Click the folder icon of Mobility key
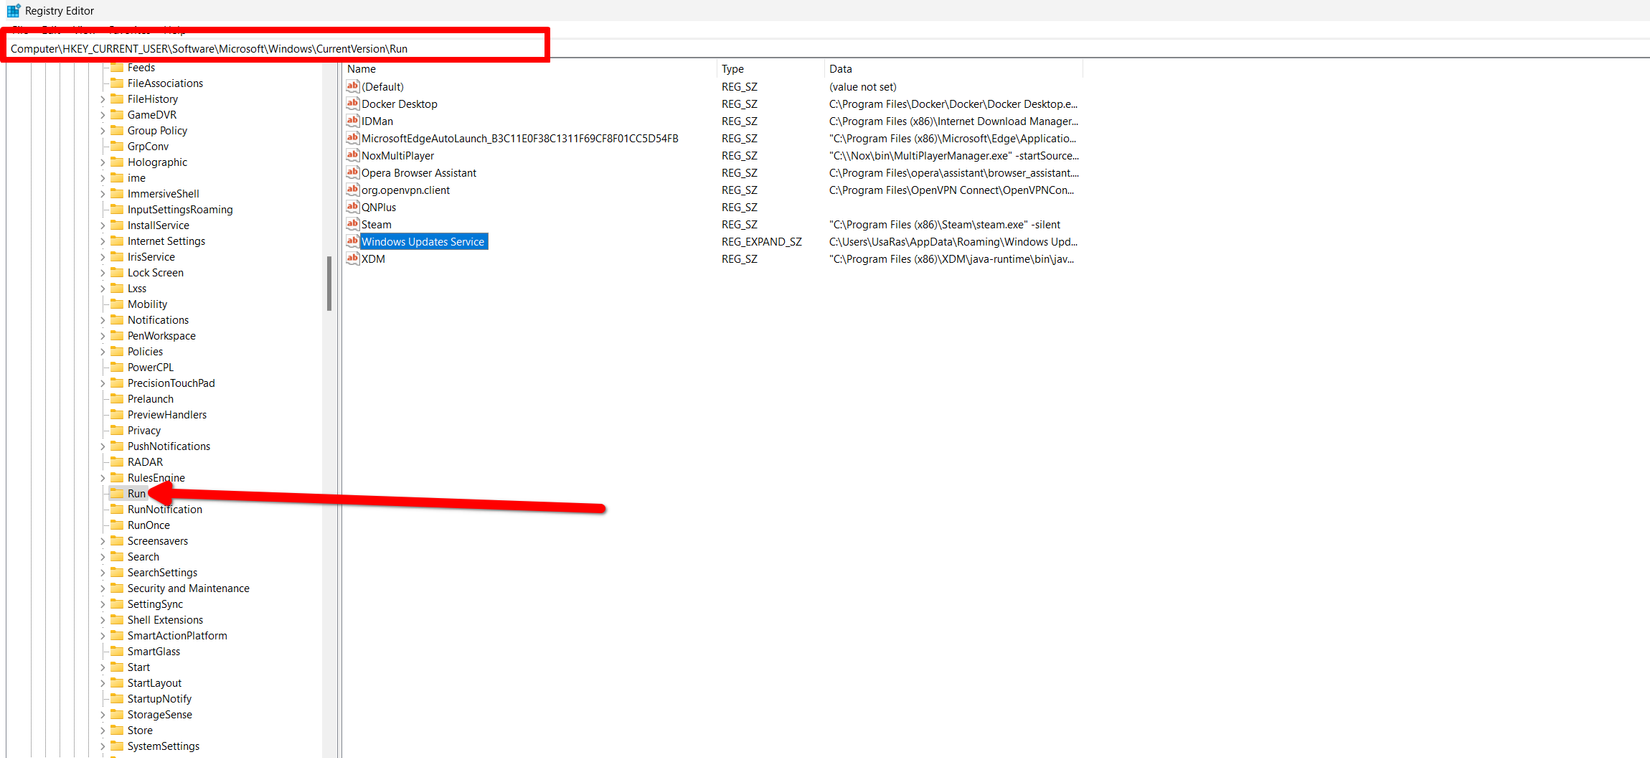 [117, 304]
